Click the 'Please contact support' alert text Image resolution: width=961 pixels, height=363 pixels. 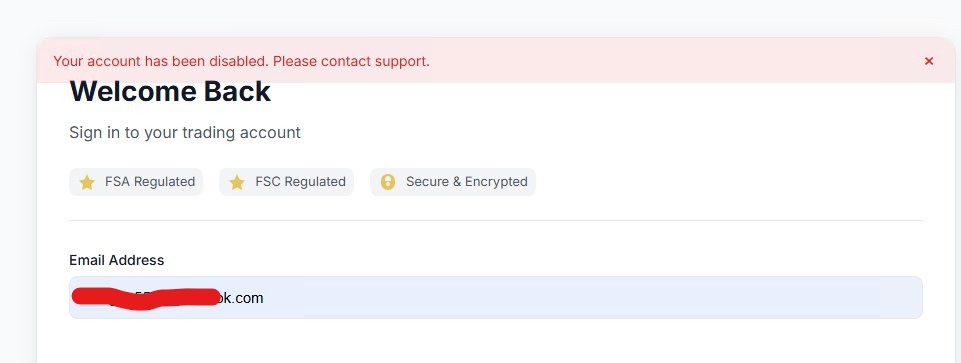pos(351,61)
